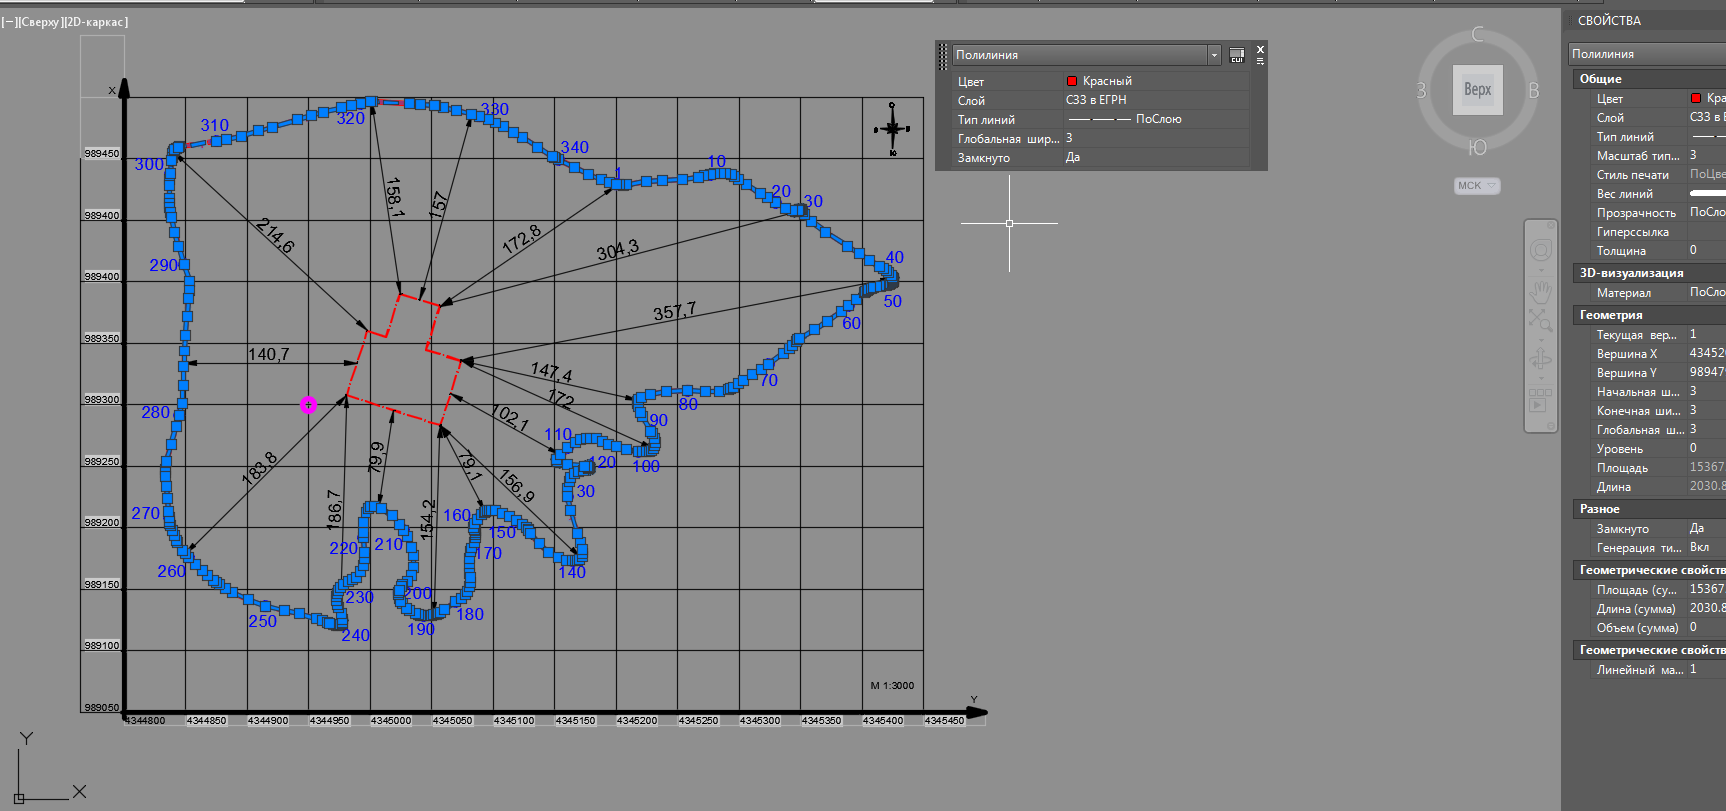Viewport: 1726px width, 811px height.
Task: Open Quick Properties options menu icon
Action: (1260, 62)
